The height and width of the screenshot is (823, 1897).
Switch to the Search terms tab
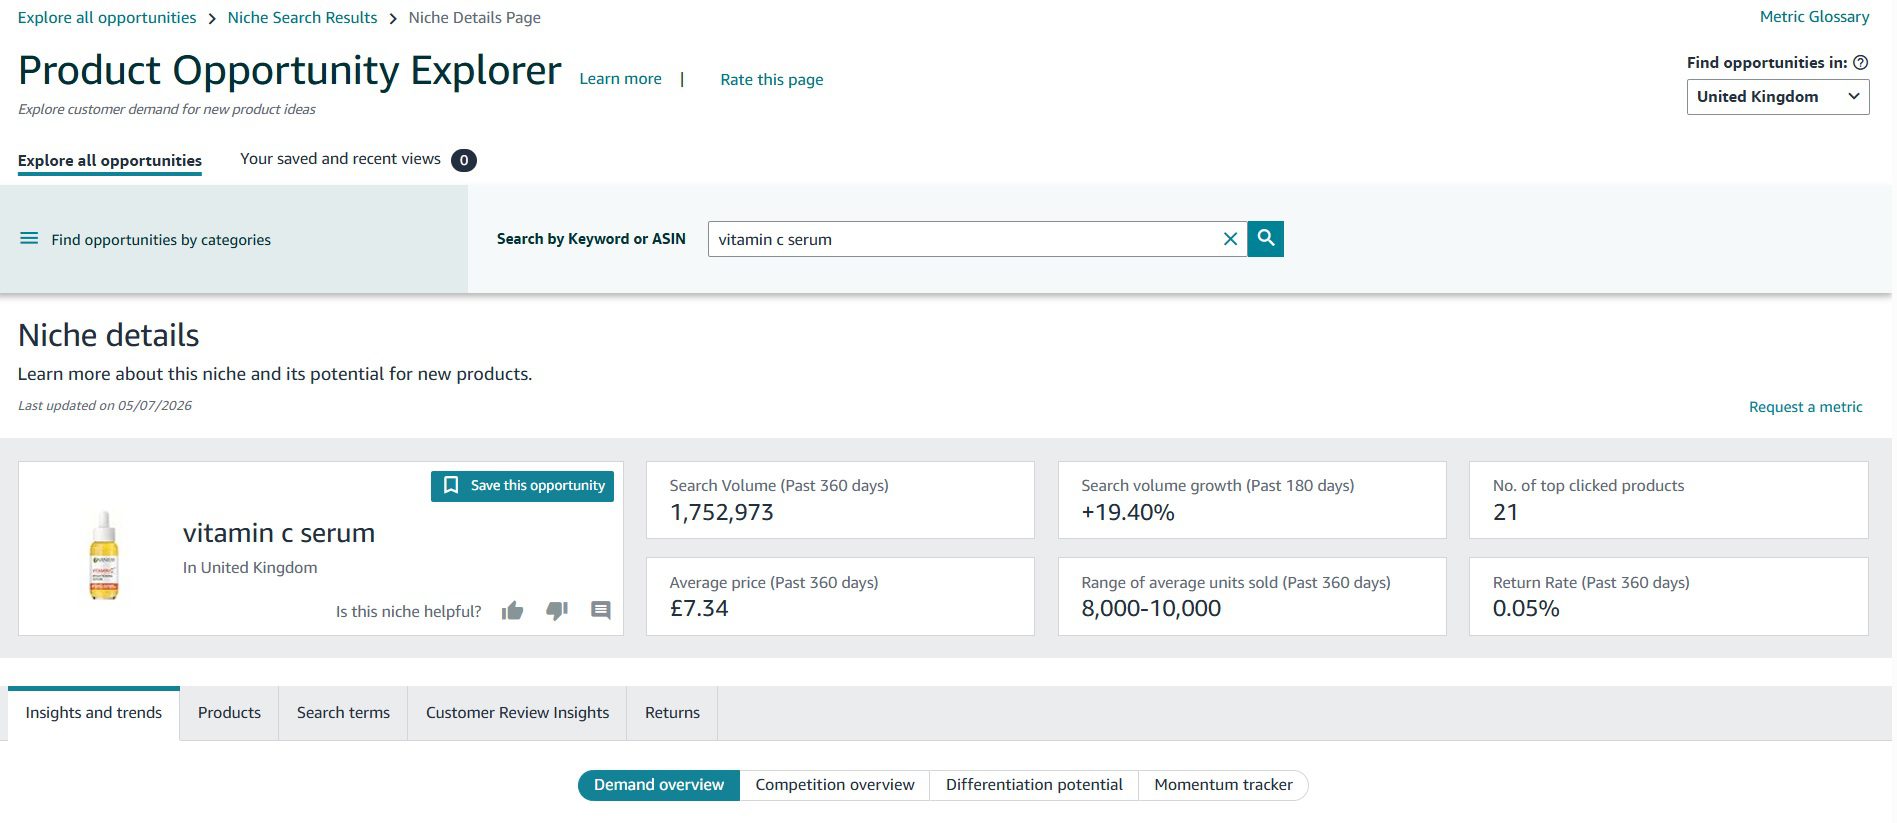(x=343, y=713)
